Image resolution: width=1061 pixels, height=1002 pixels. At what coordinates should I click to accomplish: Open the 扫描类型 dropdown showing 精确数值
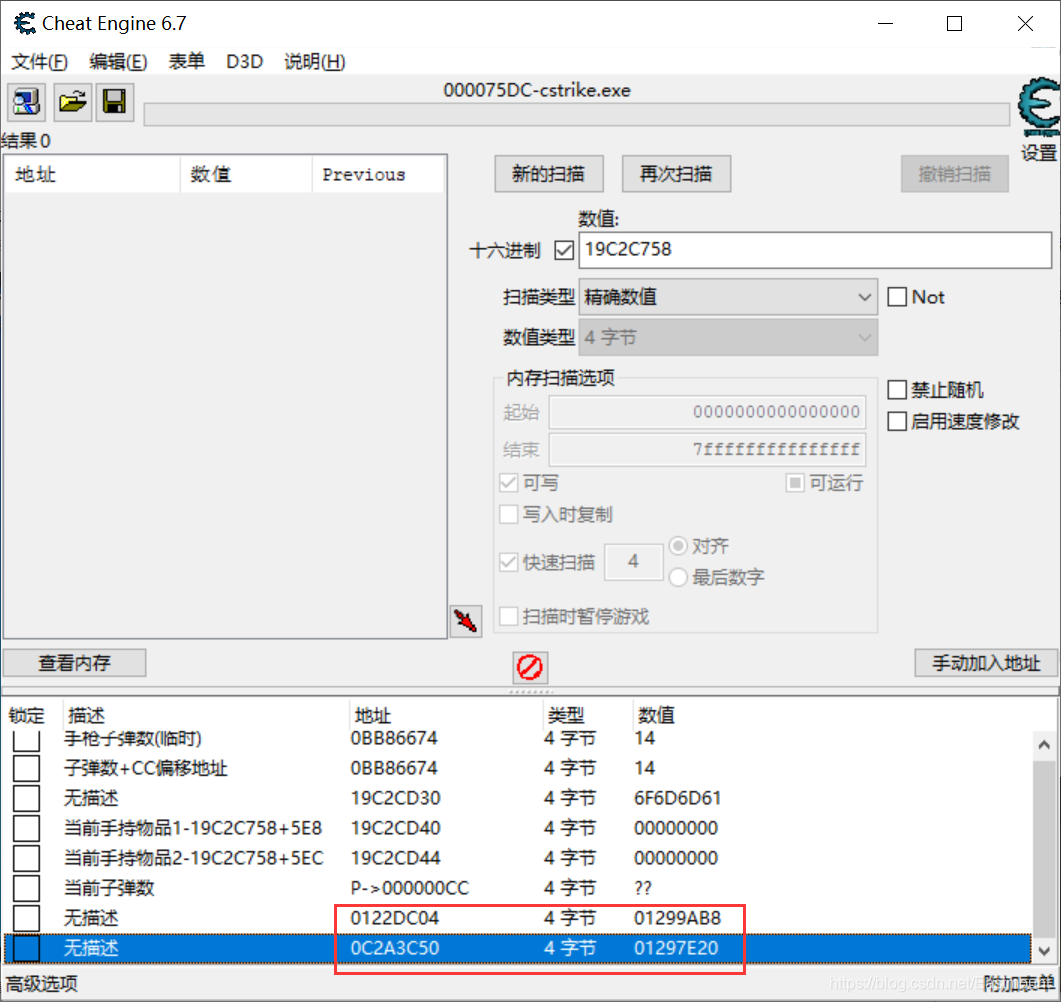point(728,297)
